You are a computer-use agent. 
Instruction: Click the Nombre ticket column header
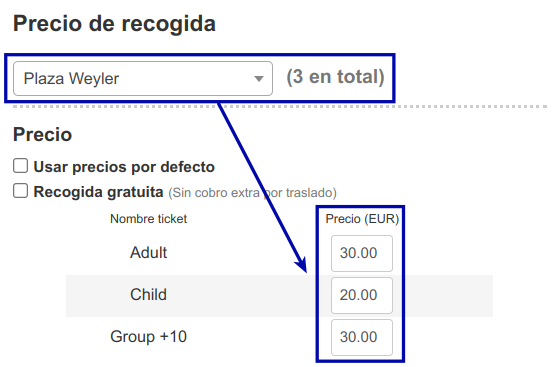click(x=148, y=219)
